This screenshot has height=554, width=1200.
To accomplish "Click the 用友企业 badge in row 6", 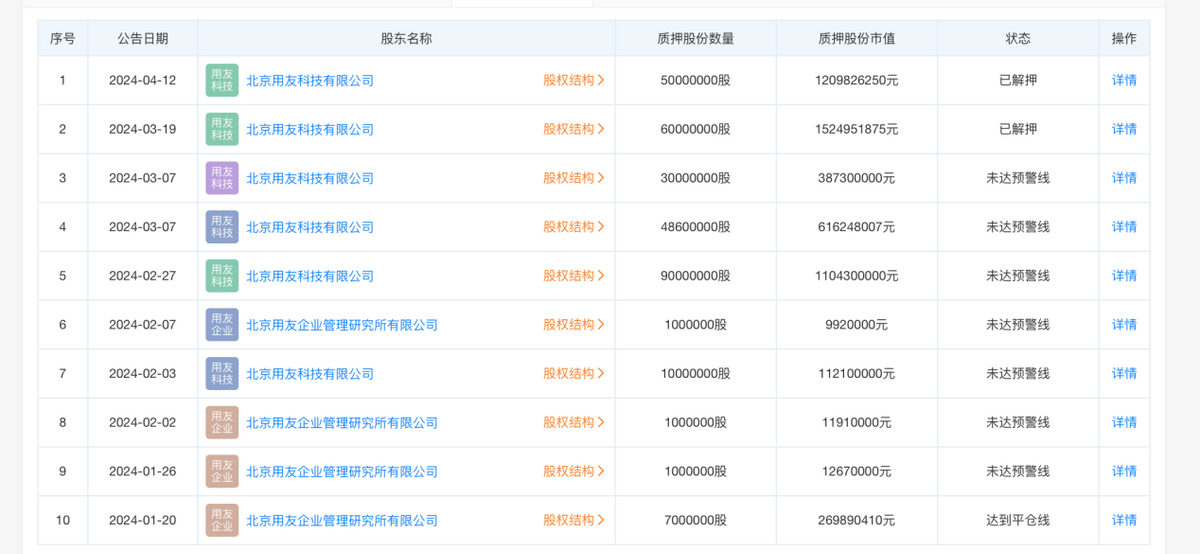I will click(222, 325).
